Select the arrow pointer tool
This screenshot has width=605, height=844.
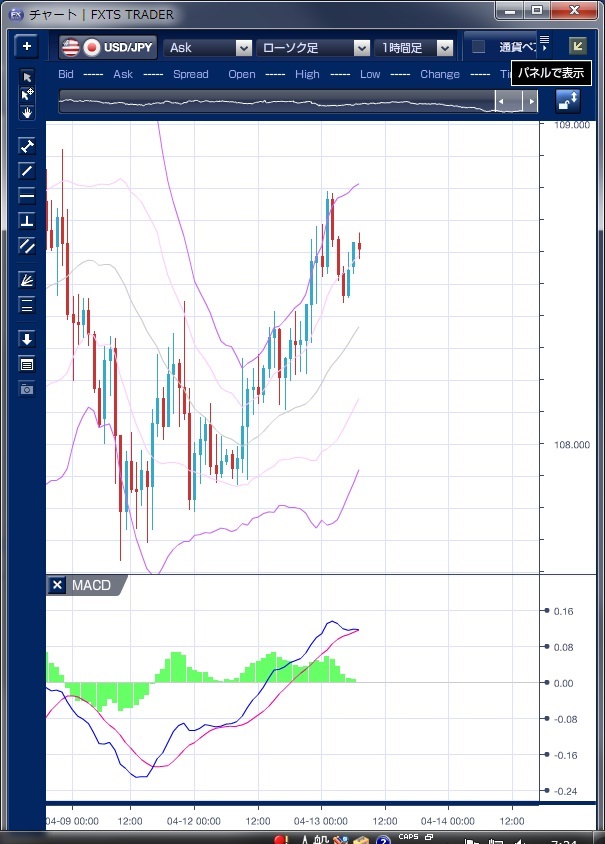(x=27, y=77)
